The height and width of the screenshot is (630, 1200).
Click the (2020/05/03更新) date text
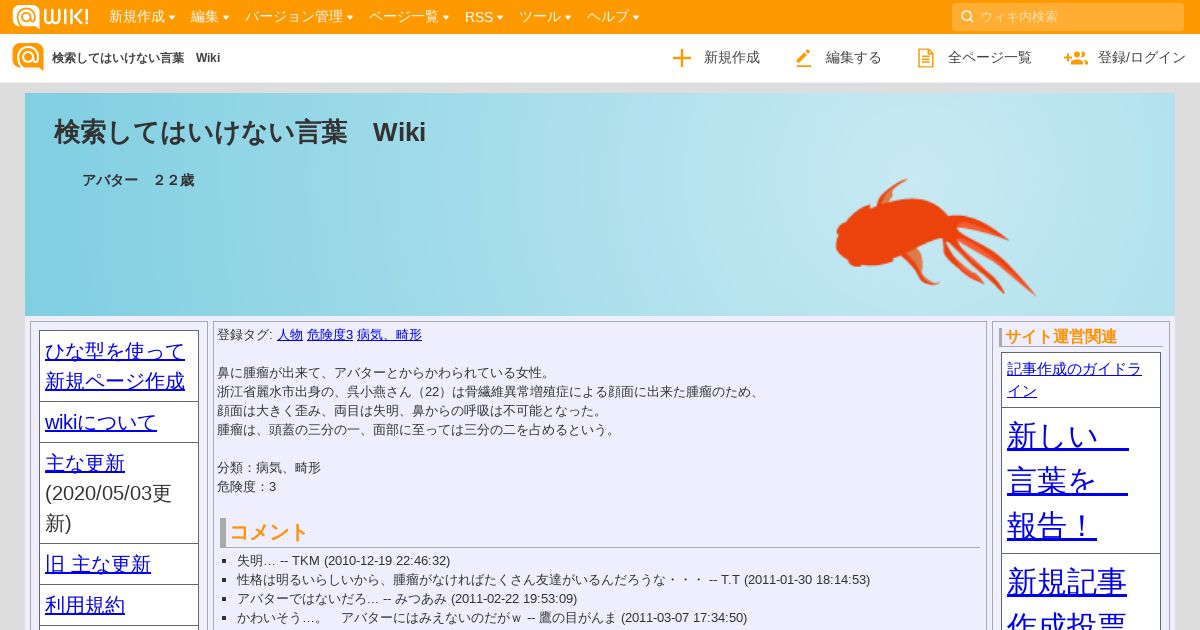coord(108,508)
